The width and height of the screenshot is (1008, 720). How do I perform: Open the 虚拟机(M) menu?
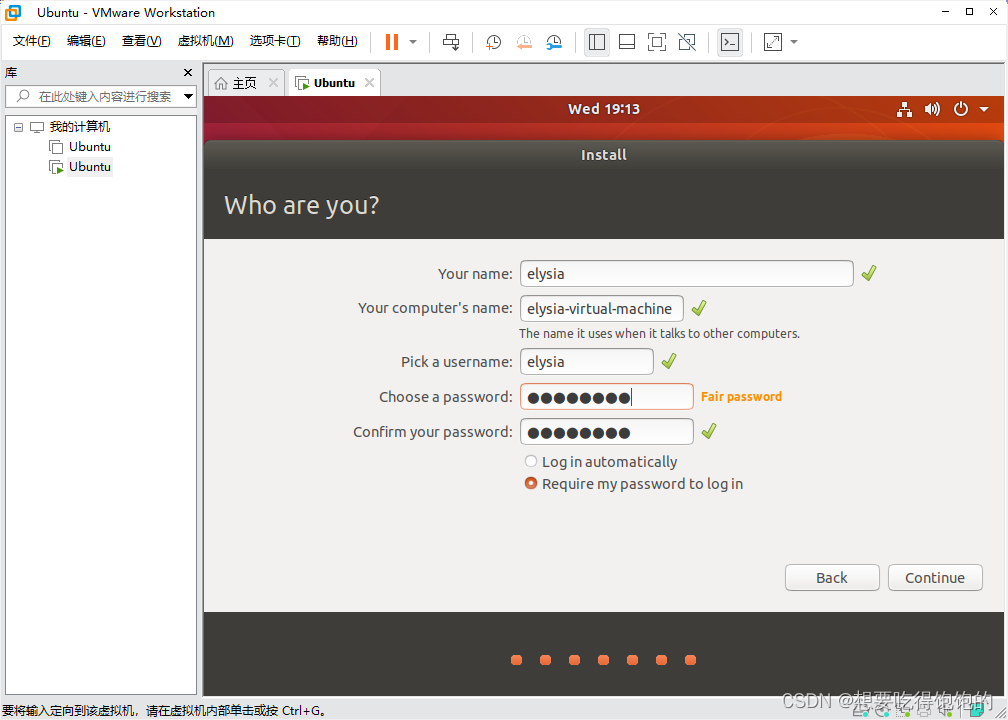click(x=206, y=41)
